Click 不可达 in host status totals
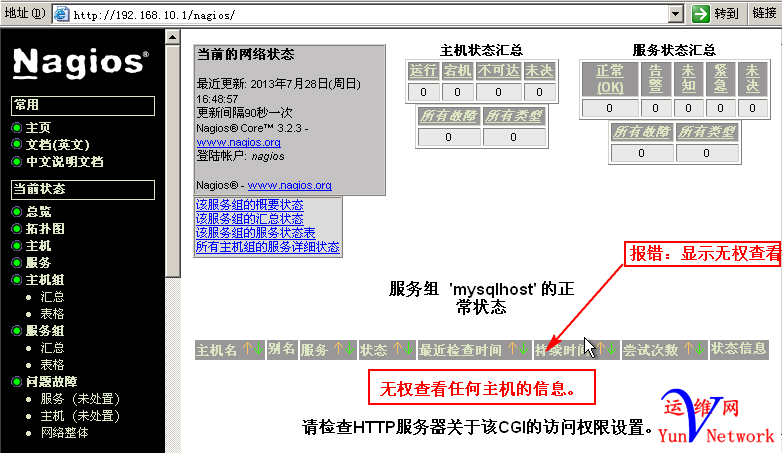782x453 pixels. point(498,71)
